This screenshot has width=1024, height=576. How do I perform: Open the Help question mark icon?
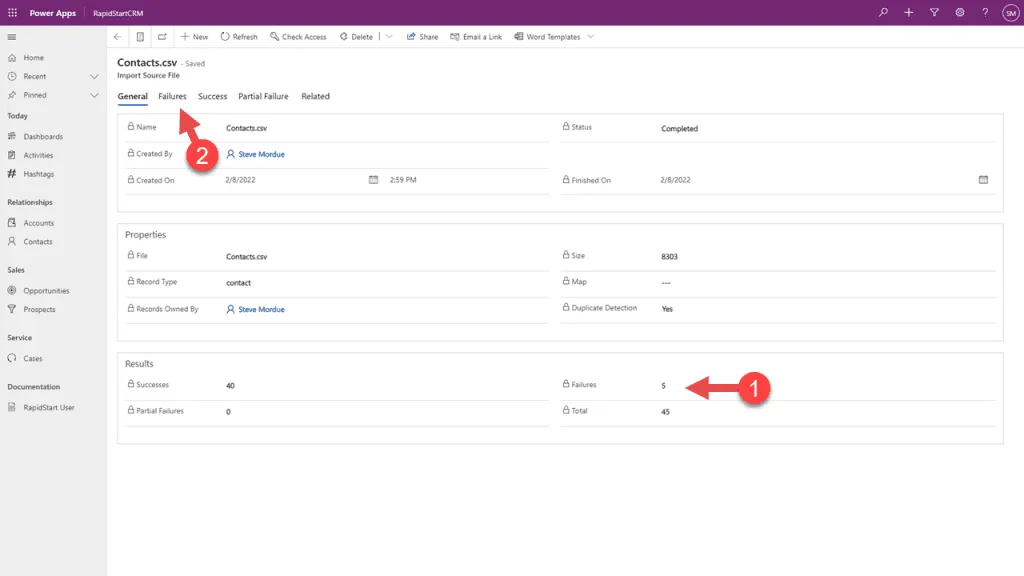pyautogui.click(x=984, y=12)
